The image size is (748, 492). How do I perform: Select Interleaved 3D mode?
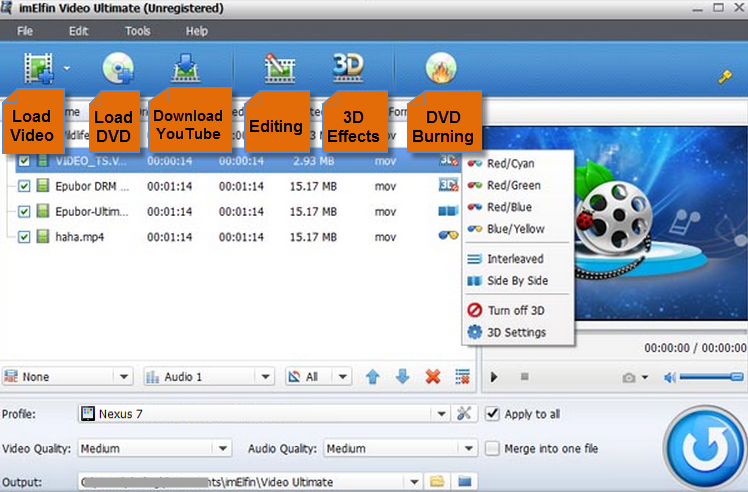click(518, 259)
